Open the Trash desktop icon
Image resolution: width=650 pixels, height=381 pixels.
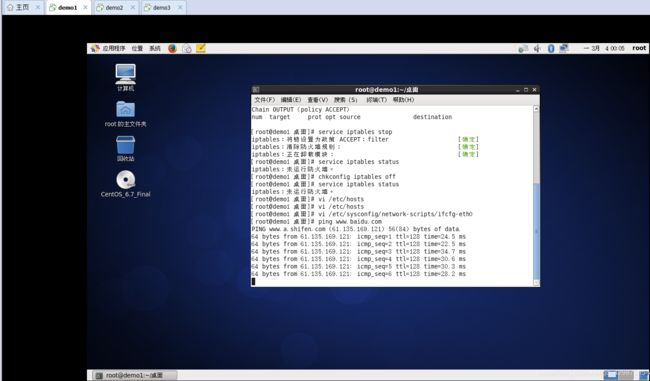[125, 149]
